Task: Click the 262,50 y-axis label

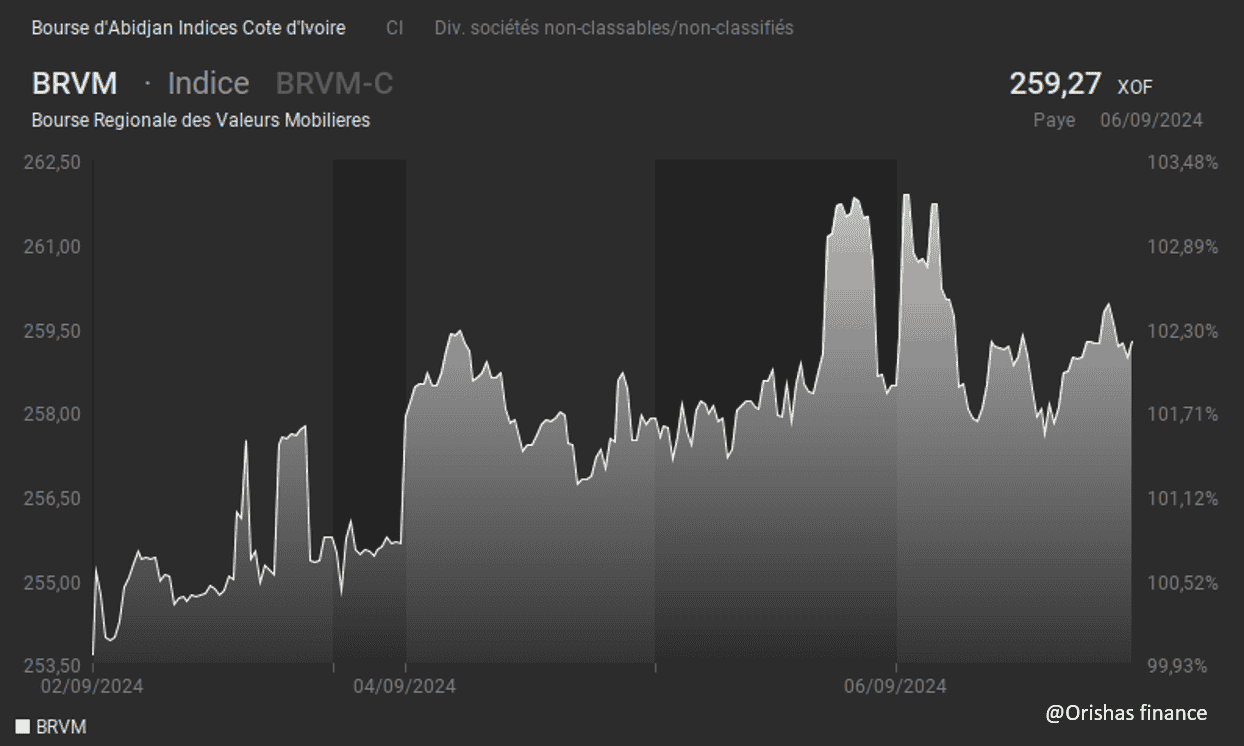Action: pyautogui.click(x=52, y=163)
